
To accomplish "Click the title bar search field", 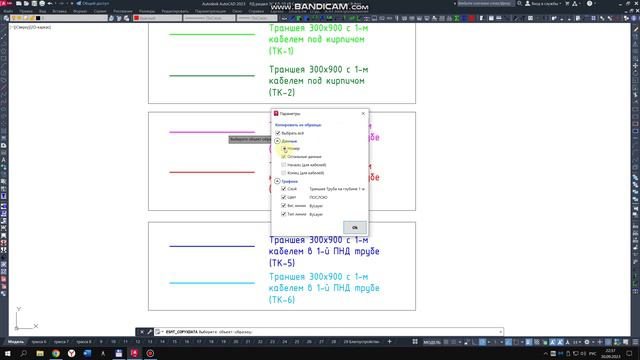I will point(486,3).
